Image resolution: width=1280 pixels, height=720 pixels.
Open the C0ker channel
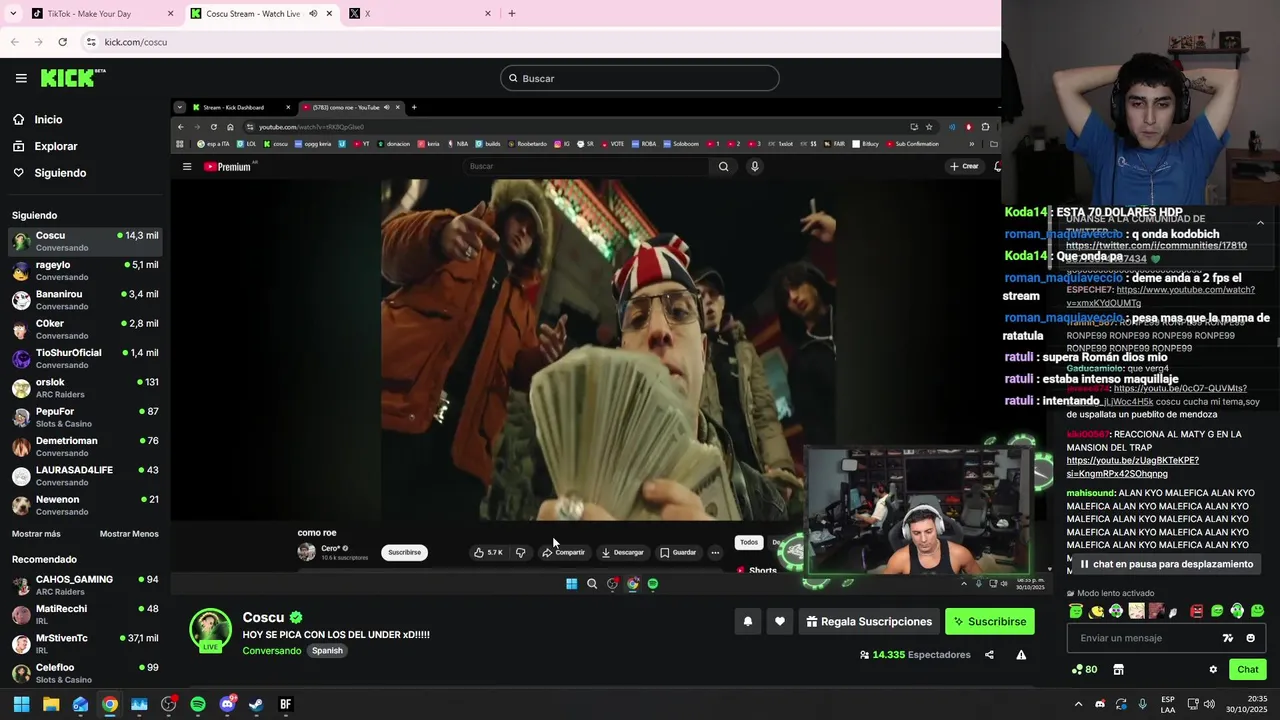pos(85,329)
